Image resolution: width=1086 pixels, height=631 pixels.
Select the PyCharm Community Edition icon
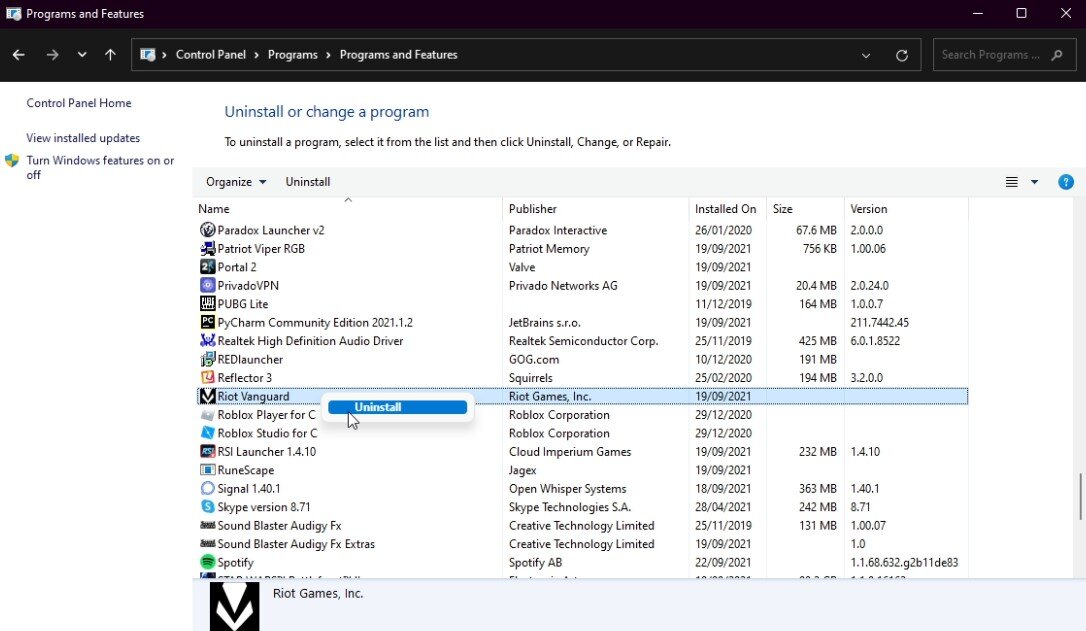[208, 323]
